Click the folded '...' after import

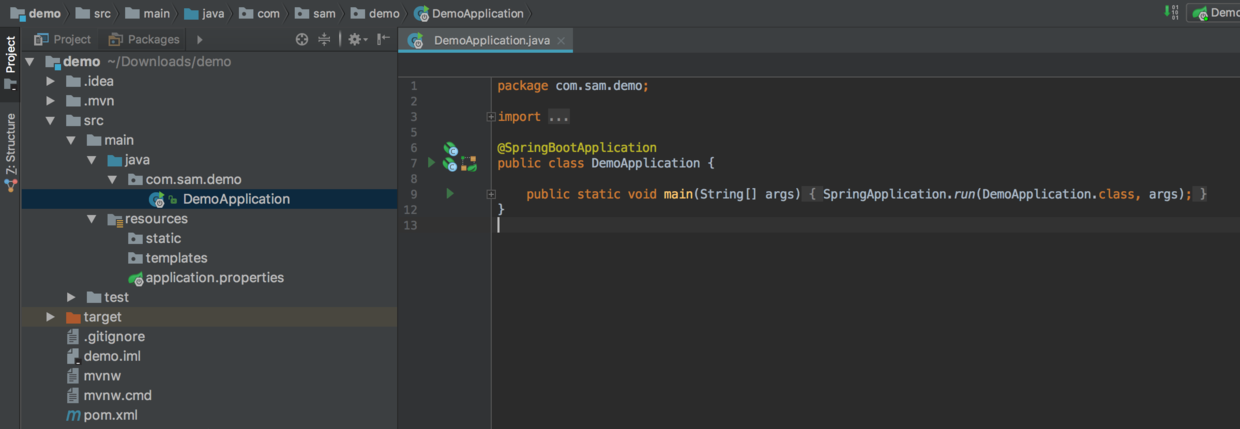click(x=559, y=117)
